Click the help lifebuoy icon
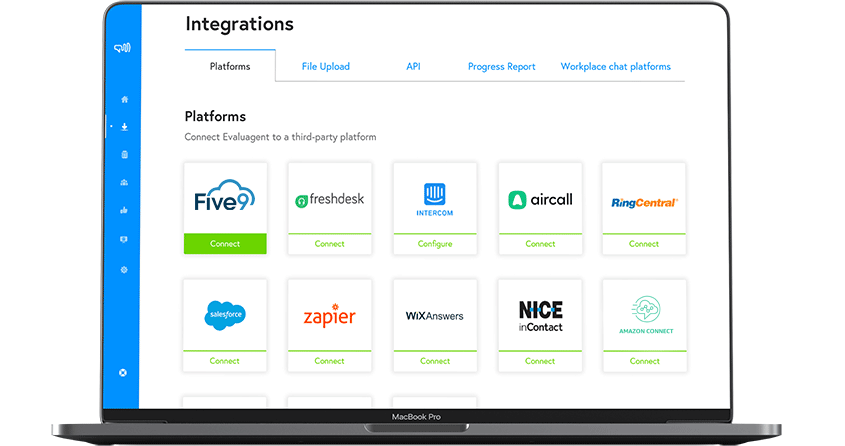Screen dimensions: 845x446 123,373
